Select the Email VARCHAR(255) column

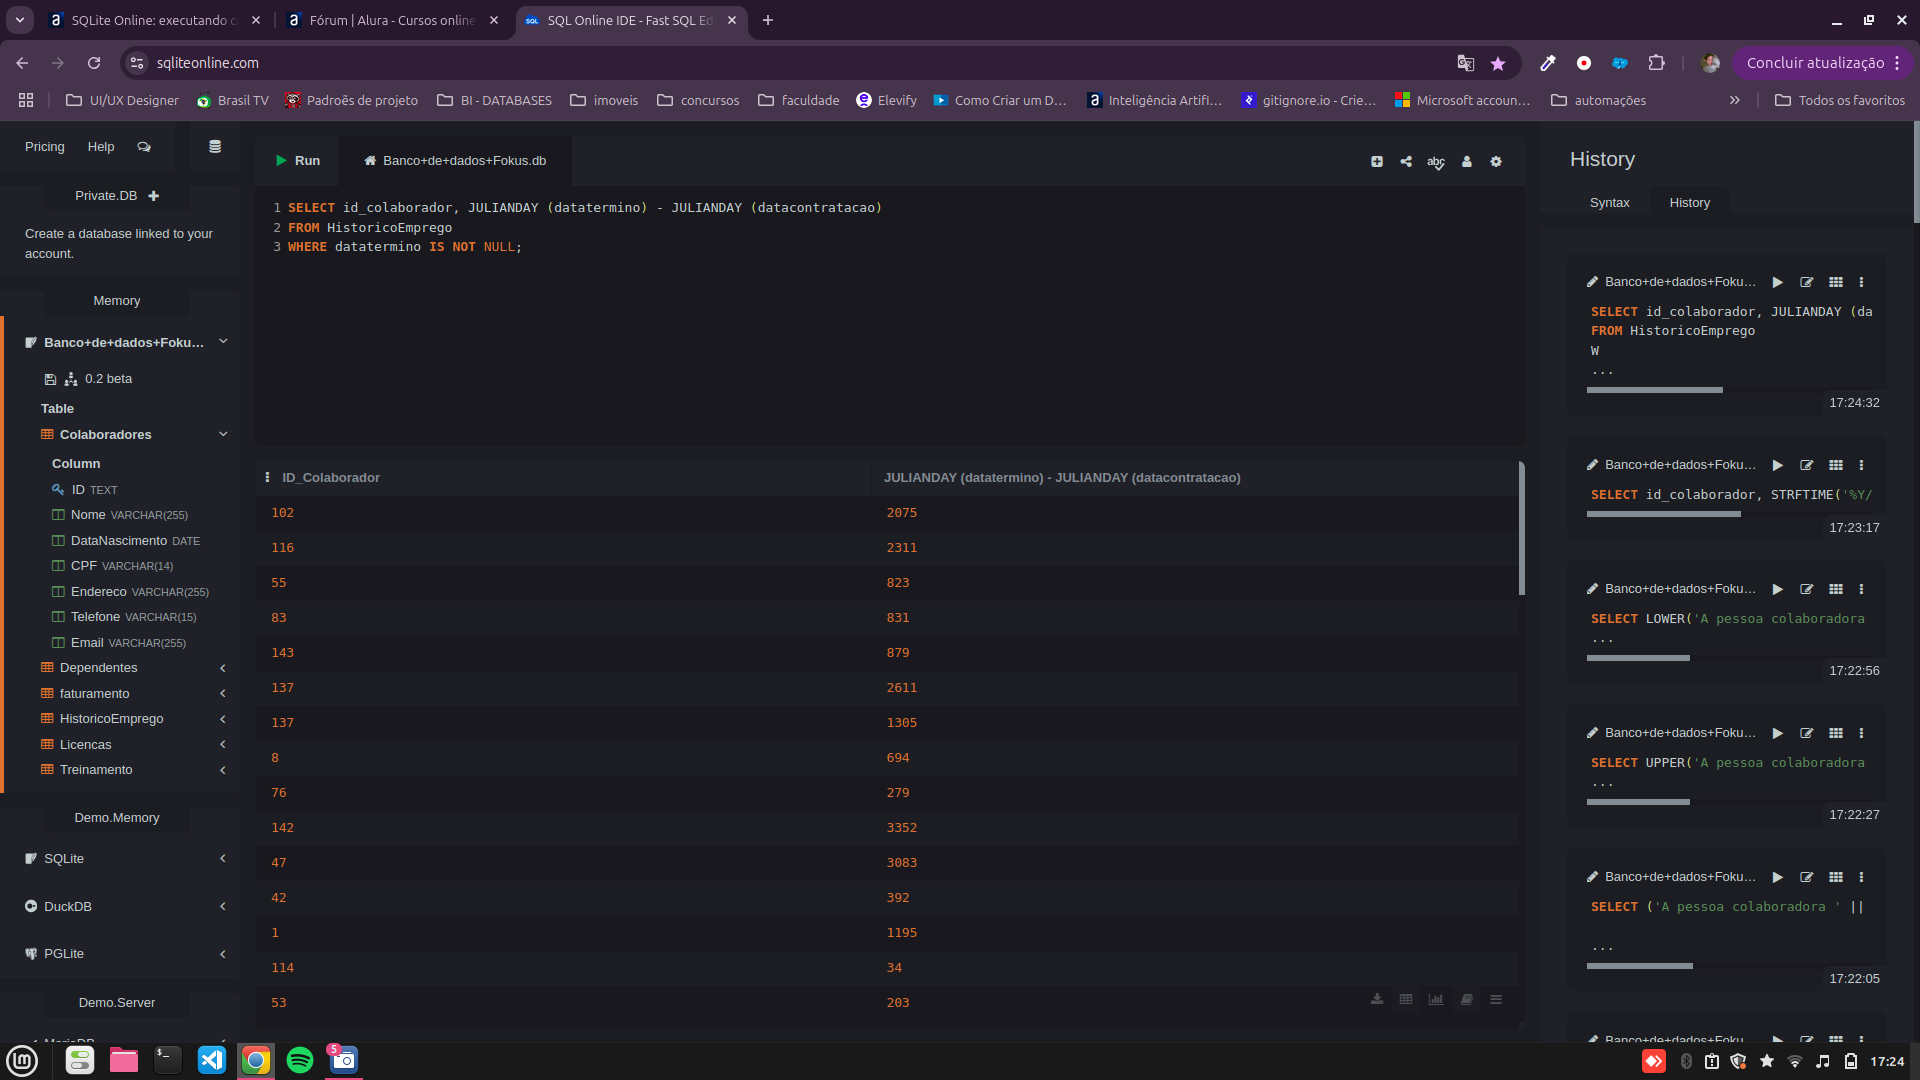119,643
